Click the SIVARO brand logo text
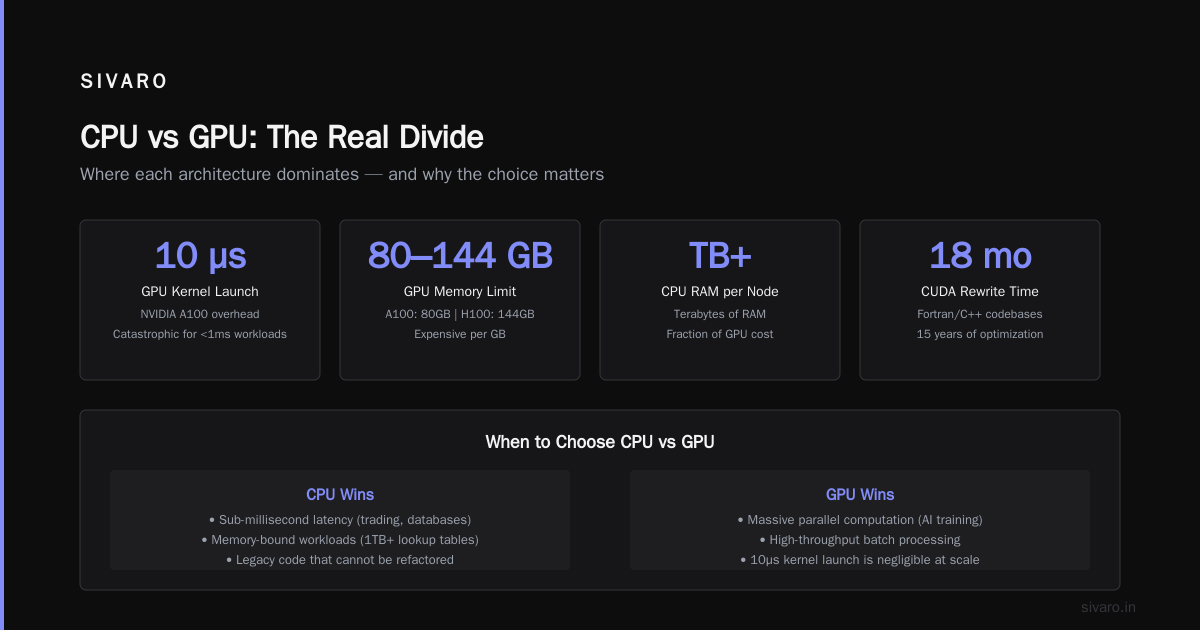Screen dimensions: 1200x630 pos(124,82)
